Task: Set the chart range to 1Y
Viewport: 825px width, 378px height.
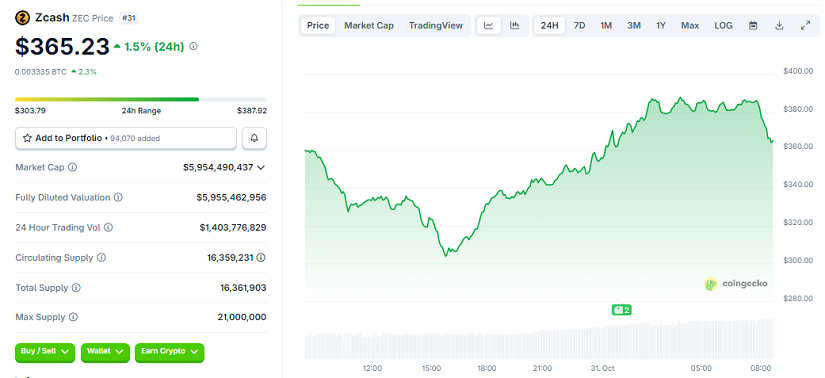Action: [661, 25]
